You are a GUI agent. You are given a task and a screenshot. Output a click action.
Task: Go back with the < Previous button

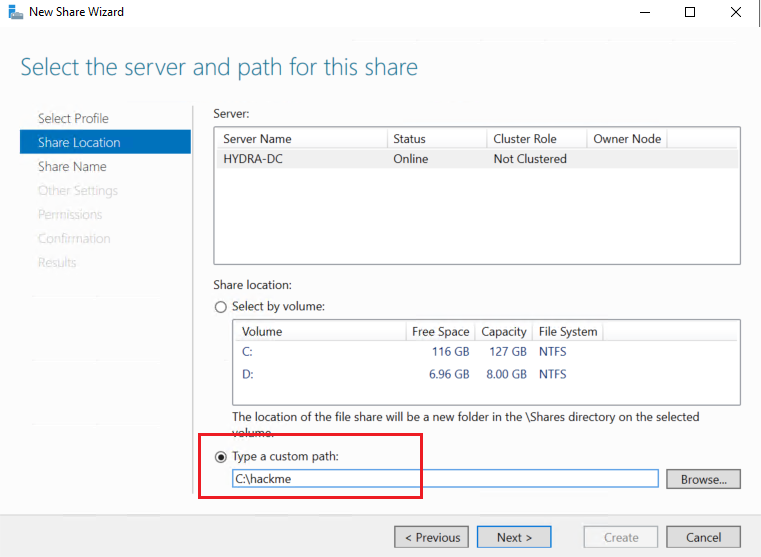pyautogui.click(x=431, y=537)
